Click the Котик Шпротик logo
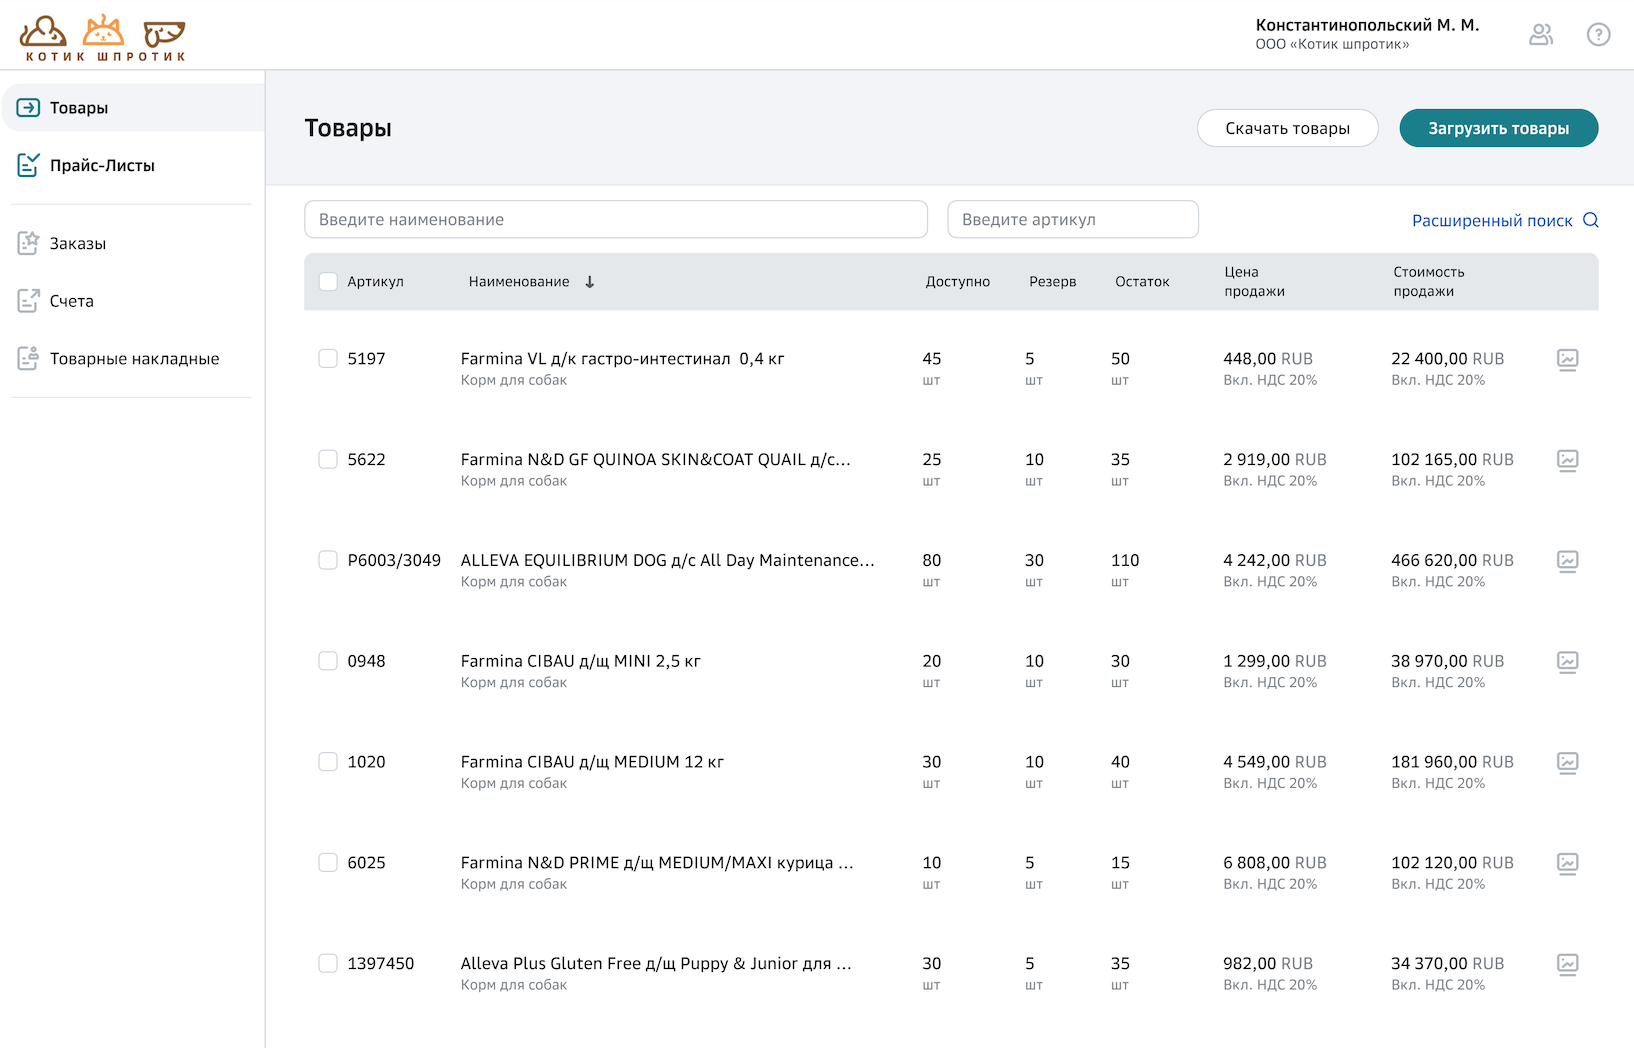The height and width of the screenshot is (1048, 1634). 103,39
